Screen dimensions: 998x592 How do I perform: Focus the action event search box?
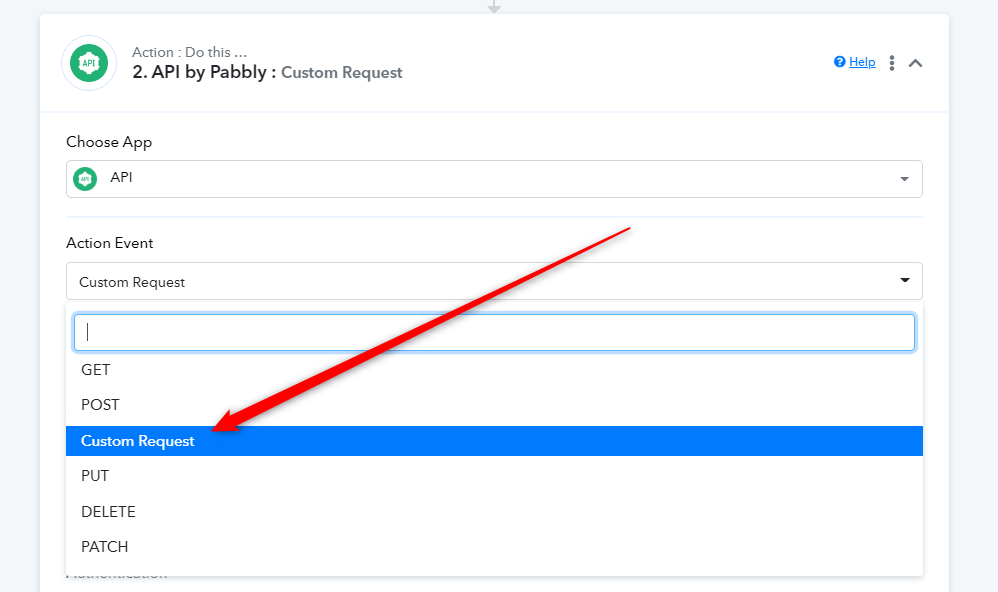[x=494, y=332]
